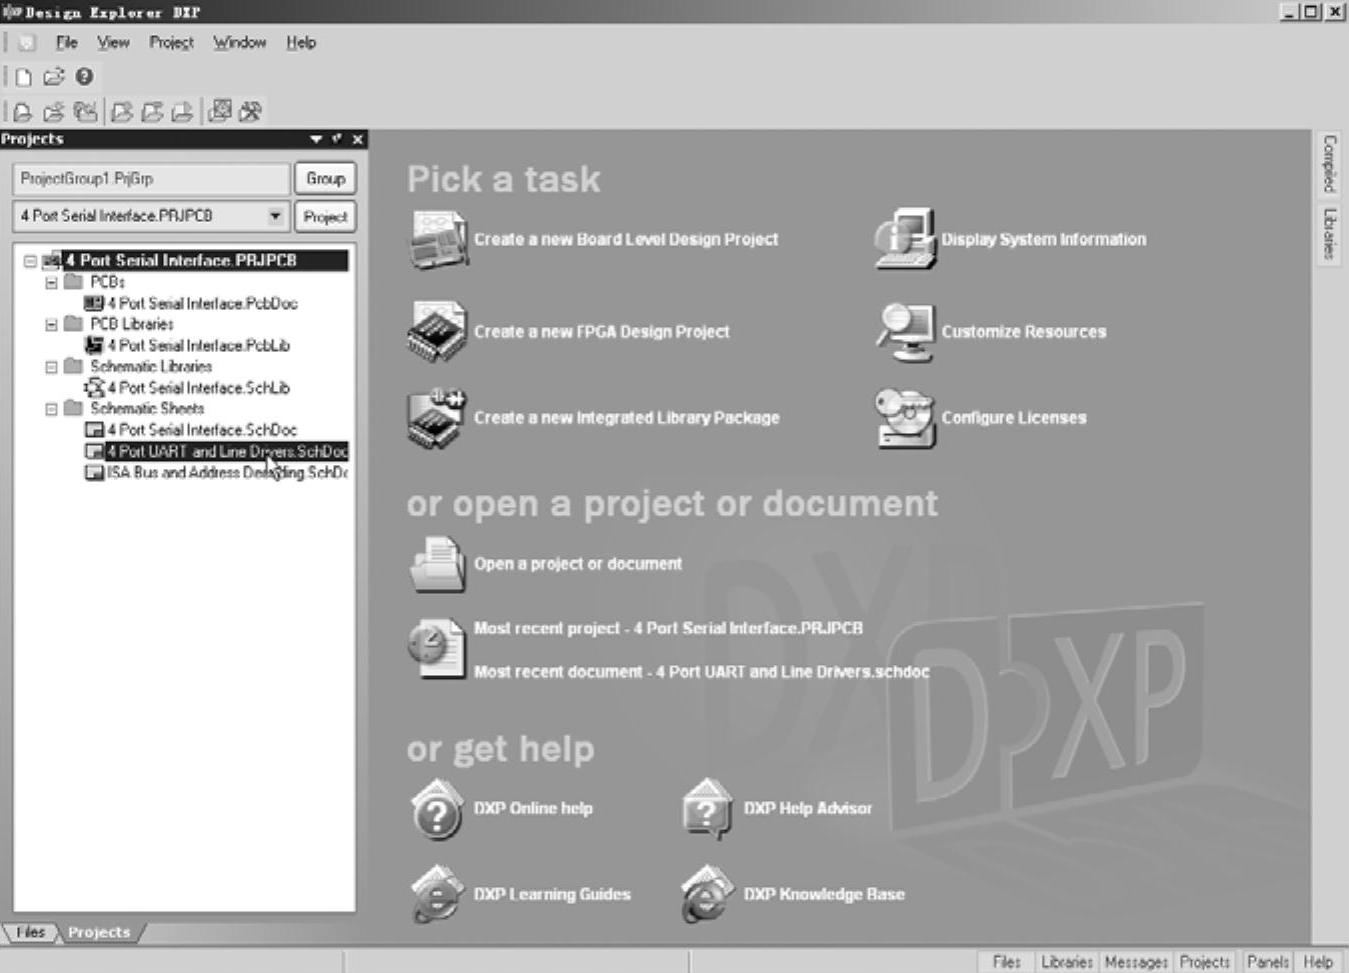The image size is (1349, 973).
Task: Click the round question mark help icon
Action: 84,76
